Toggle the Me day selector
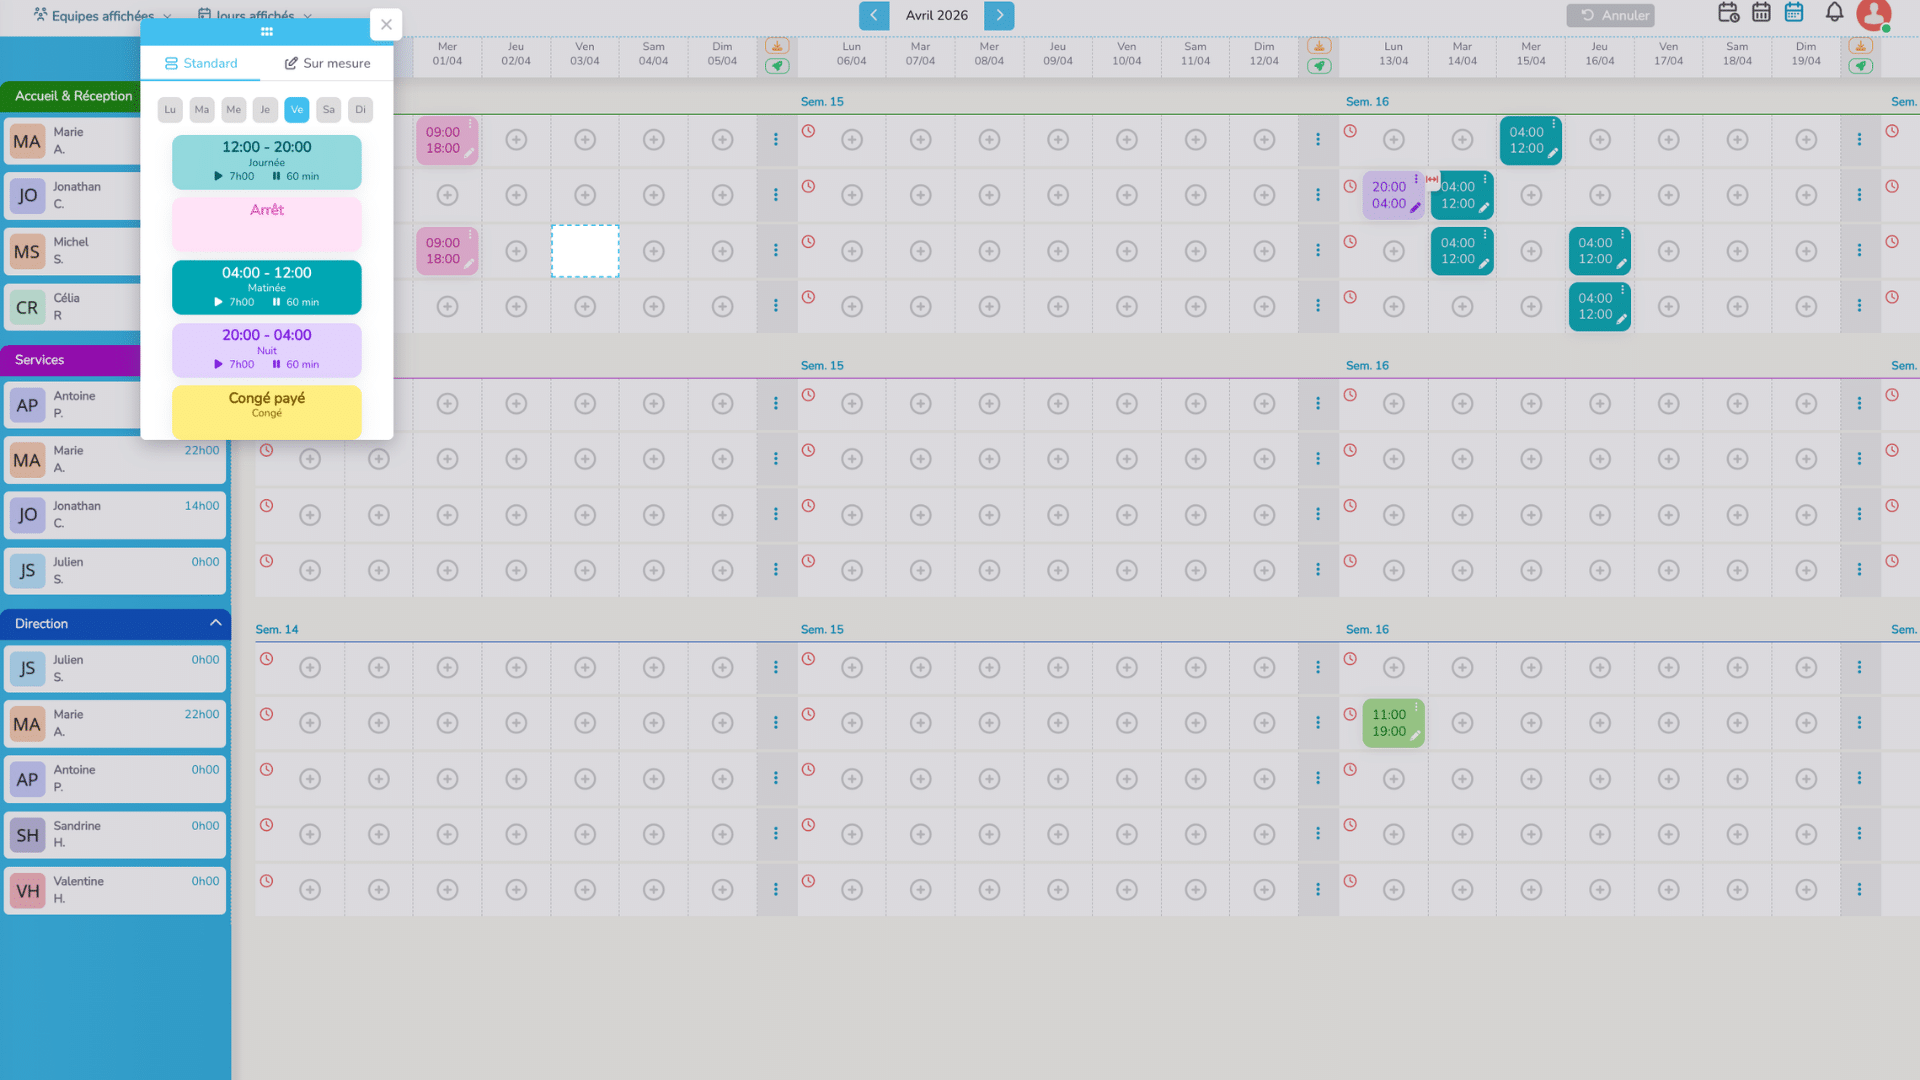The width and height of the screenshot is (1920, 1080). click(x=234, y=110)
